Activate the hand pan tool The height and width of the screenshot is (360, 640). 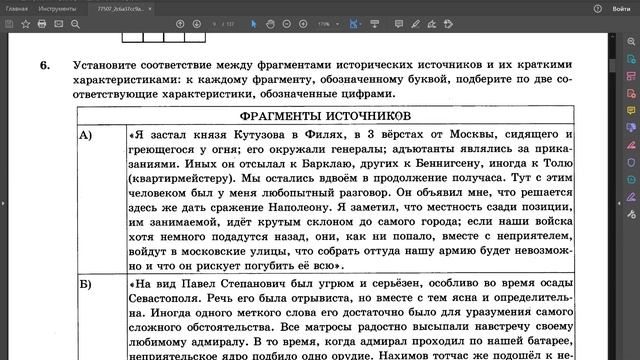270,24
